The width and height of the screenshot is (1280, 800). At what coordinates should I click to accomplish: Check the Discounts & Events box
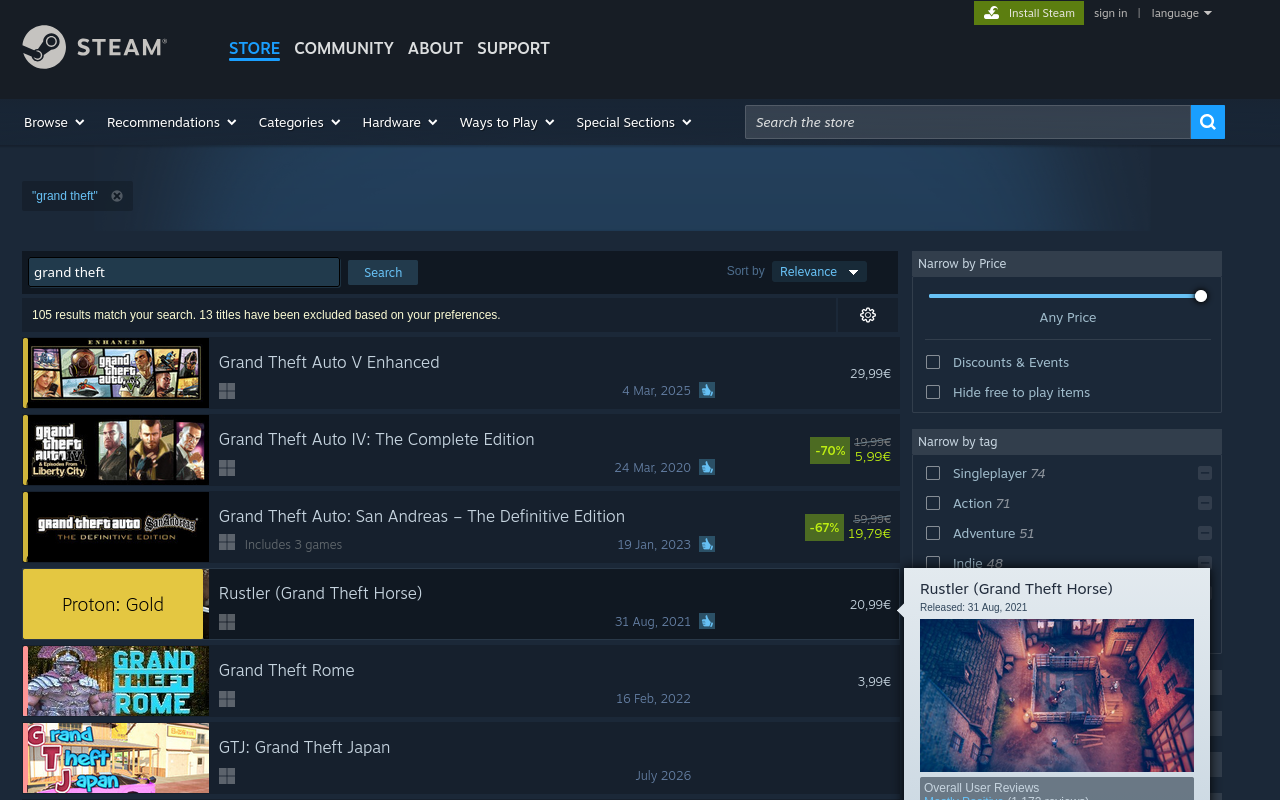click(933, 362)
